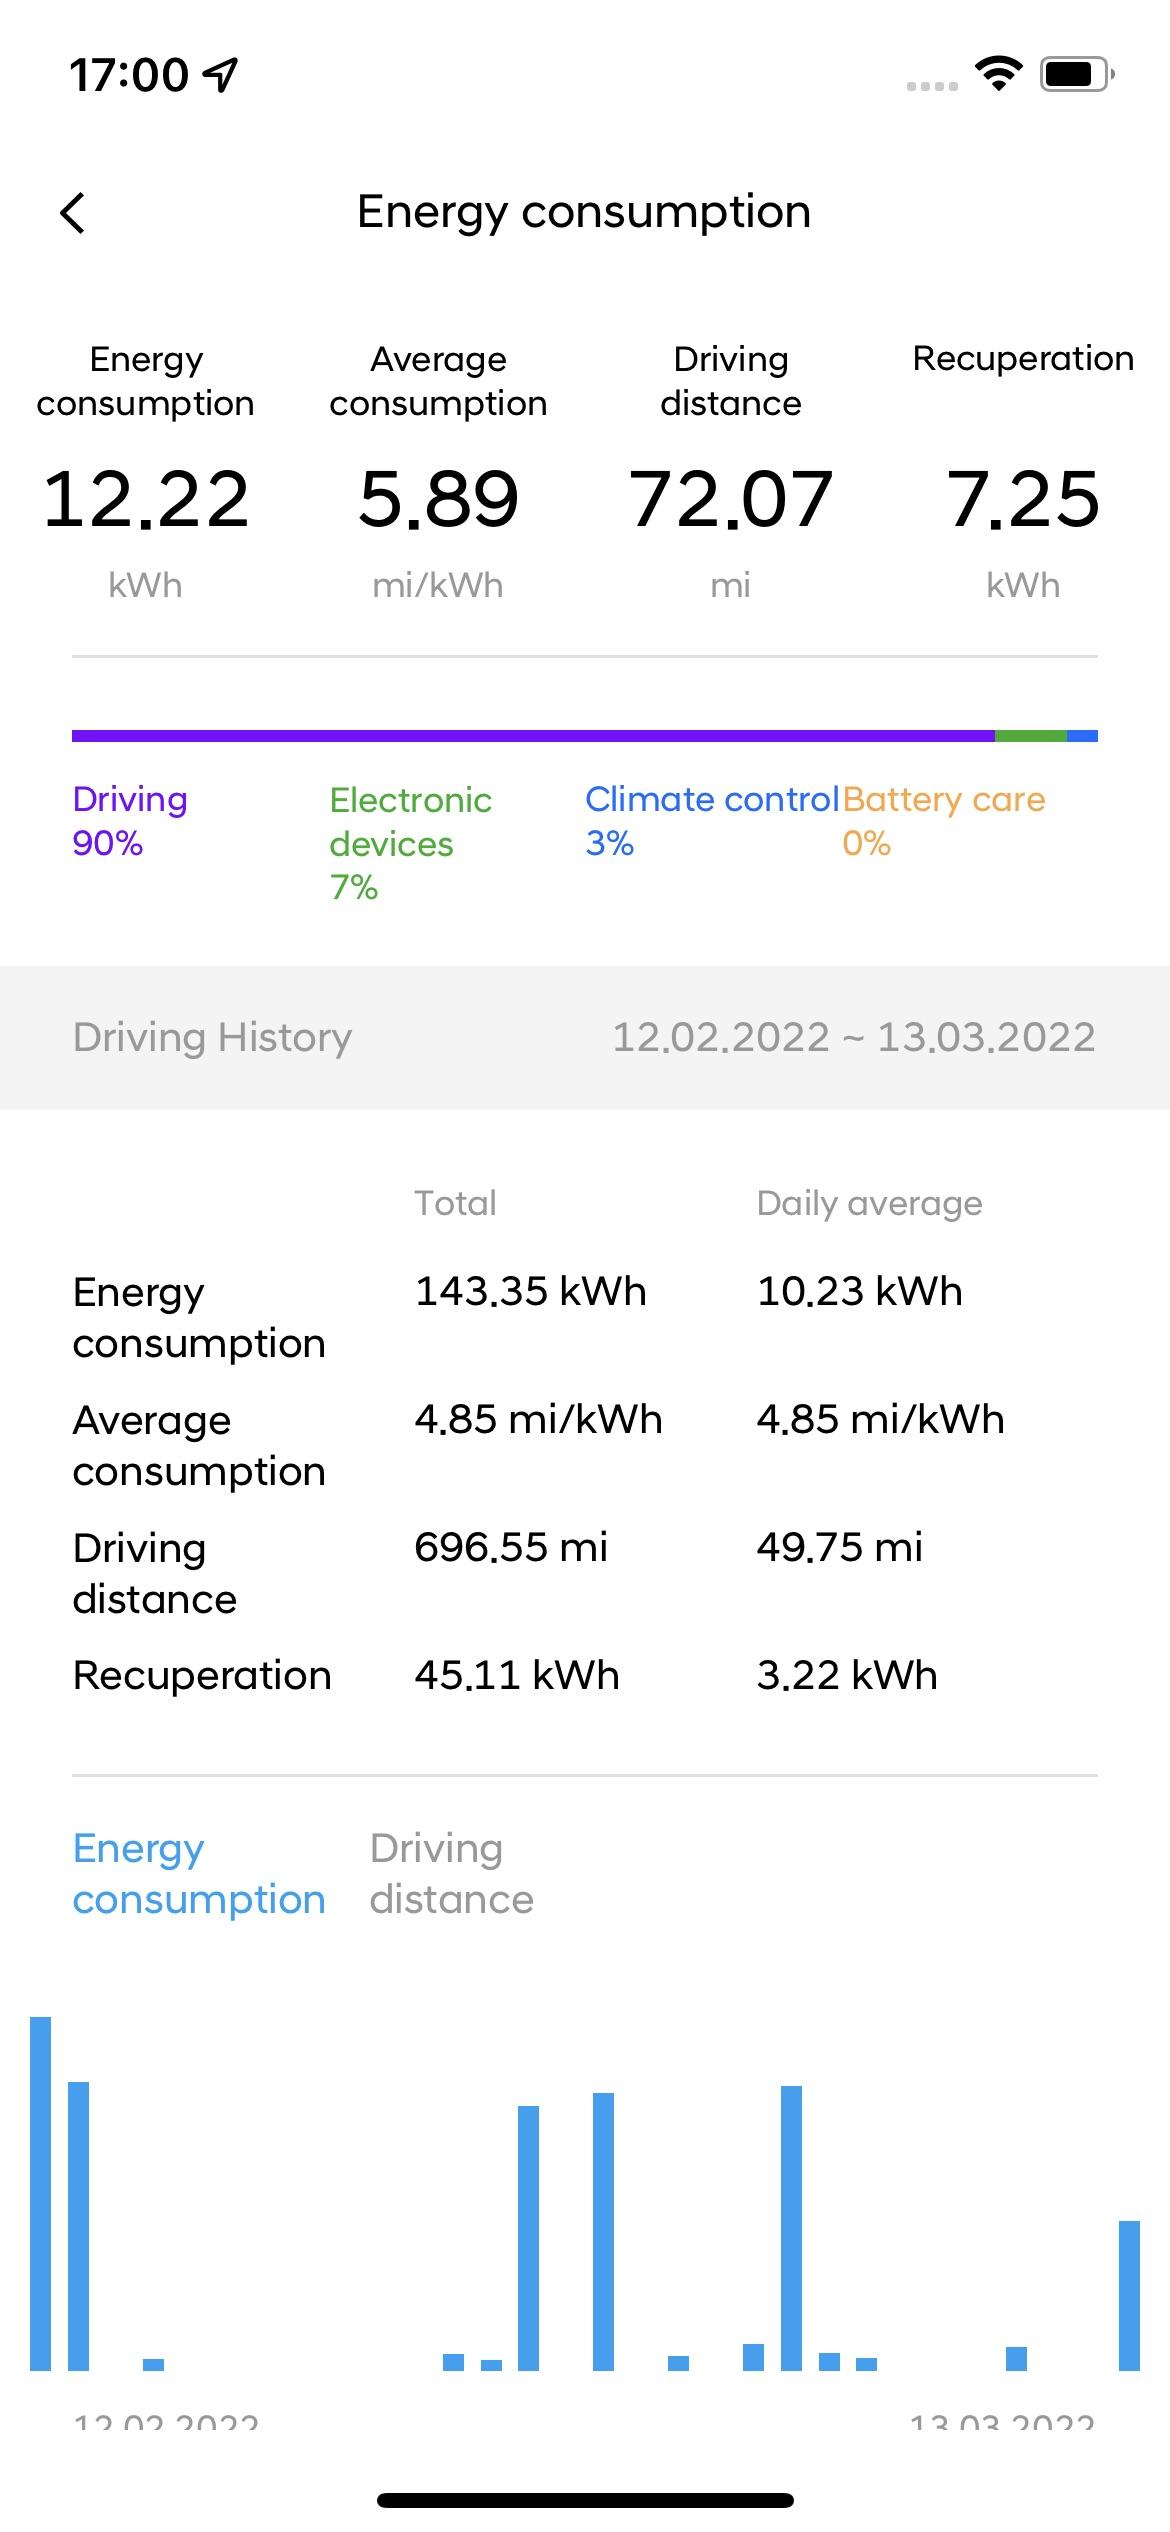Screen dimensions: 1170x2532
Task: Tap the cellular signal dots
Action: (x=932, y=86)
